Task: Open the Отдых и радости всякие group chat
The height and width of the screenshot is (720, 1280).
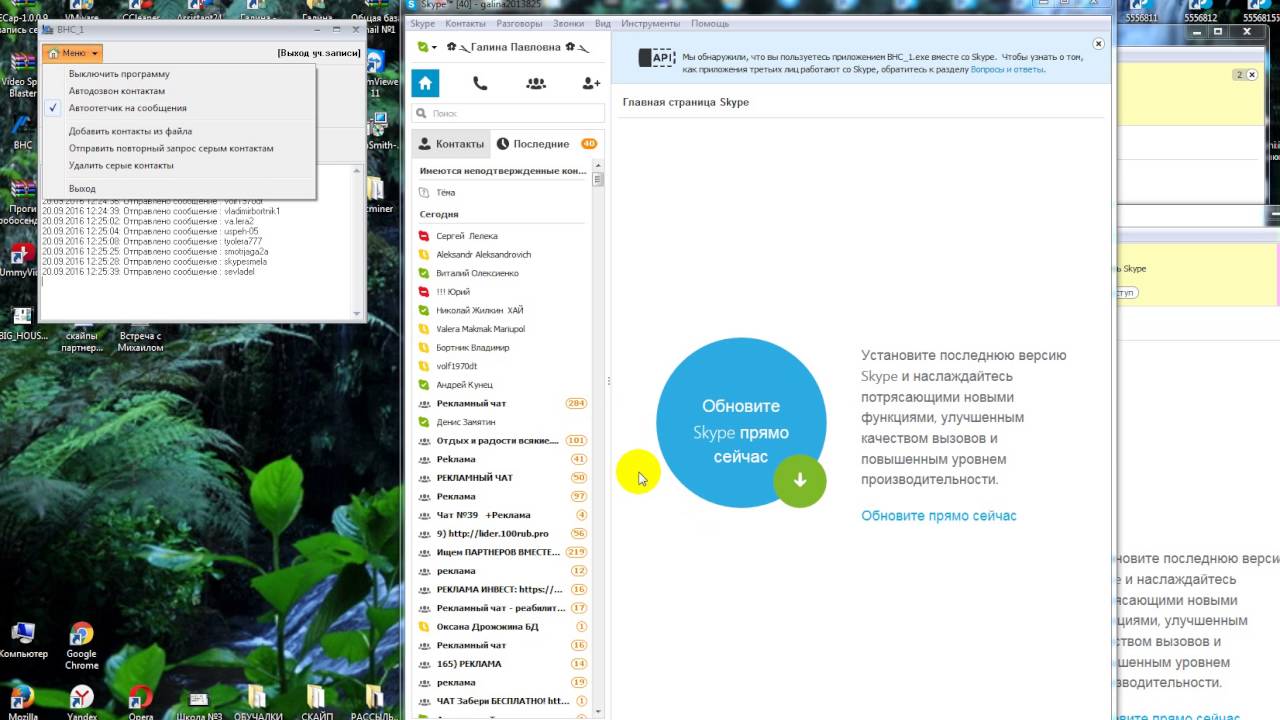Action: tap(500, 440)
